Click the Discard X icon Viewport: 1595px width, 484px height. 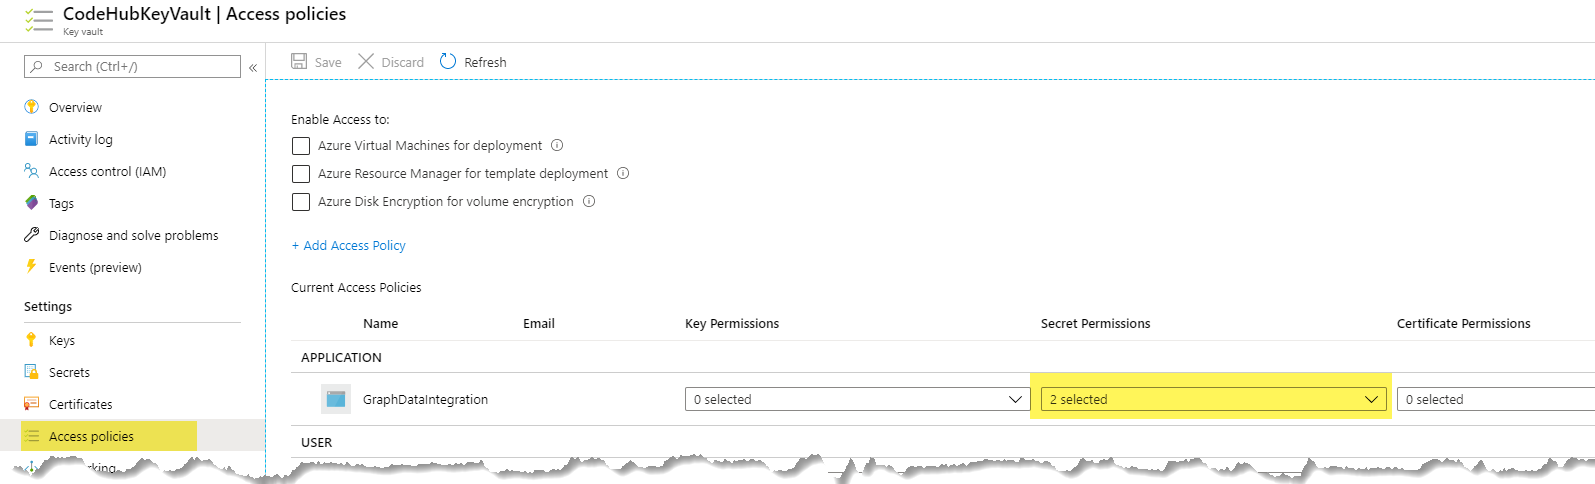point(366,61)
